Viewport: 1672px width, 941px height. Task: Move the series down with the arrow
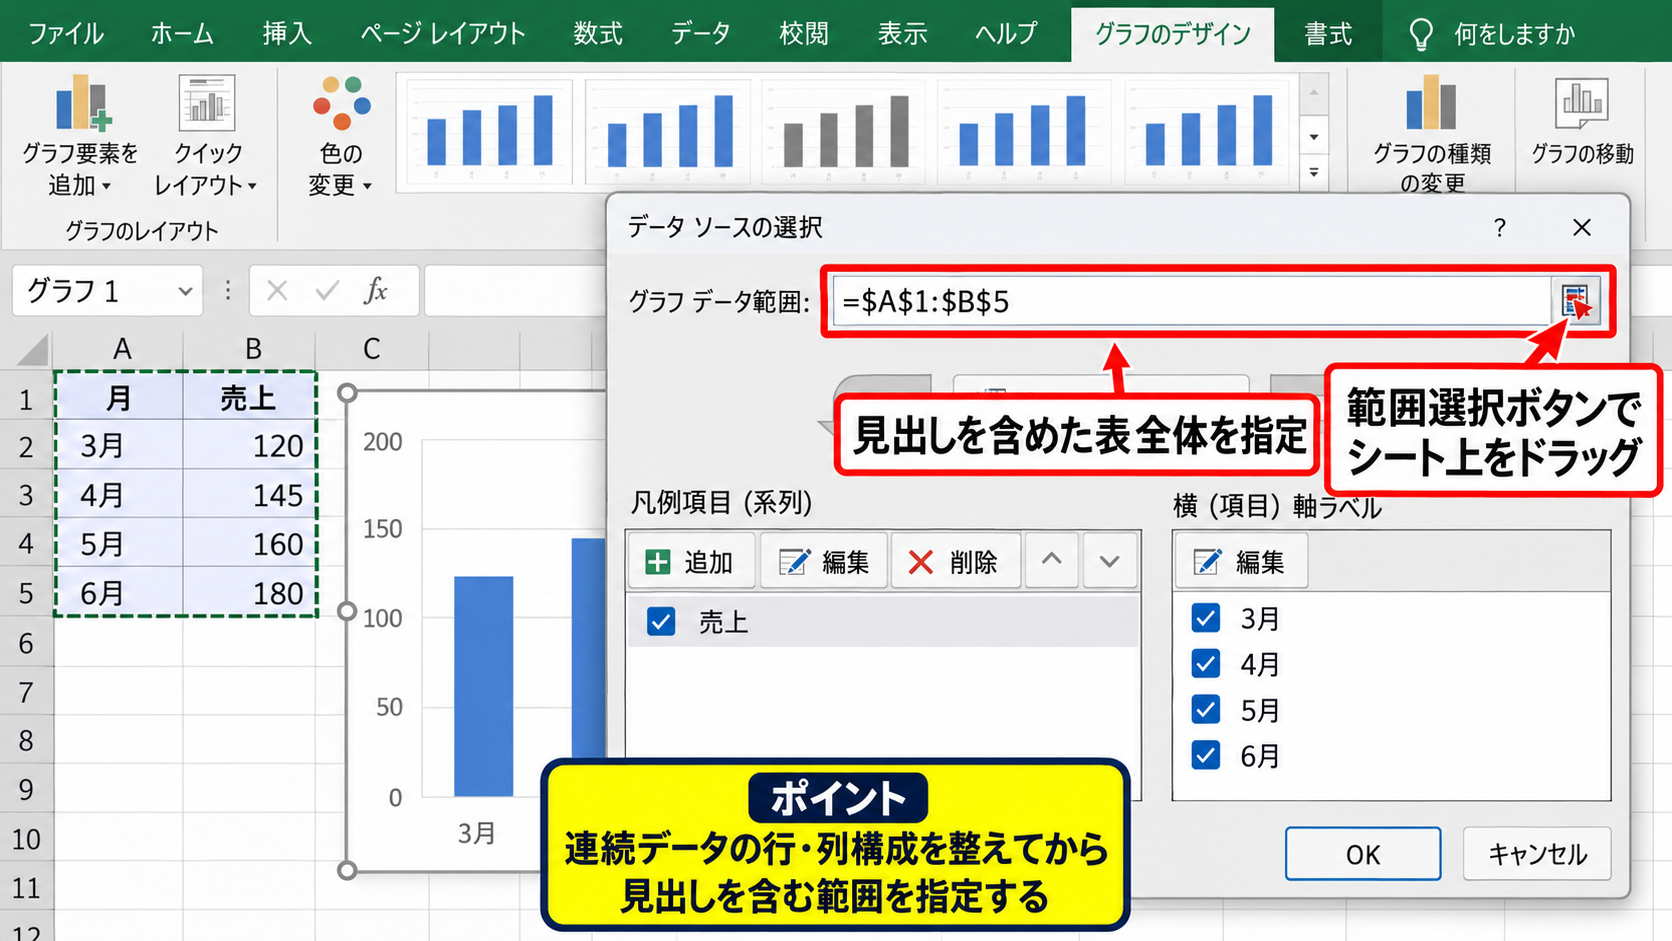1109,561
